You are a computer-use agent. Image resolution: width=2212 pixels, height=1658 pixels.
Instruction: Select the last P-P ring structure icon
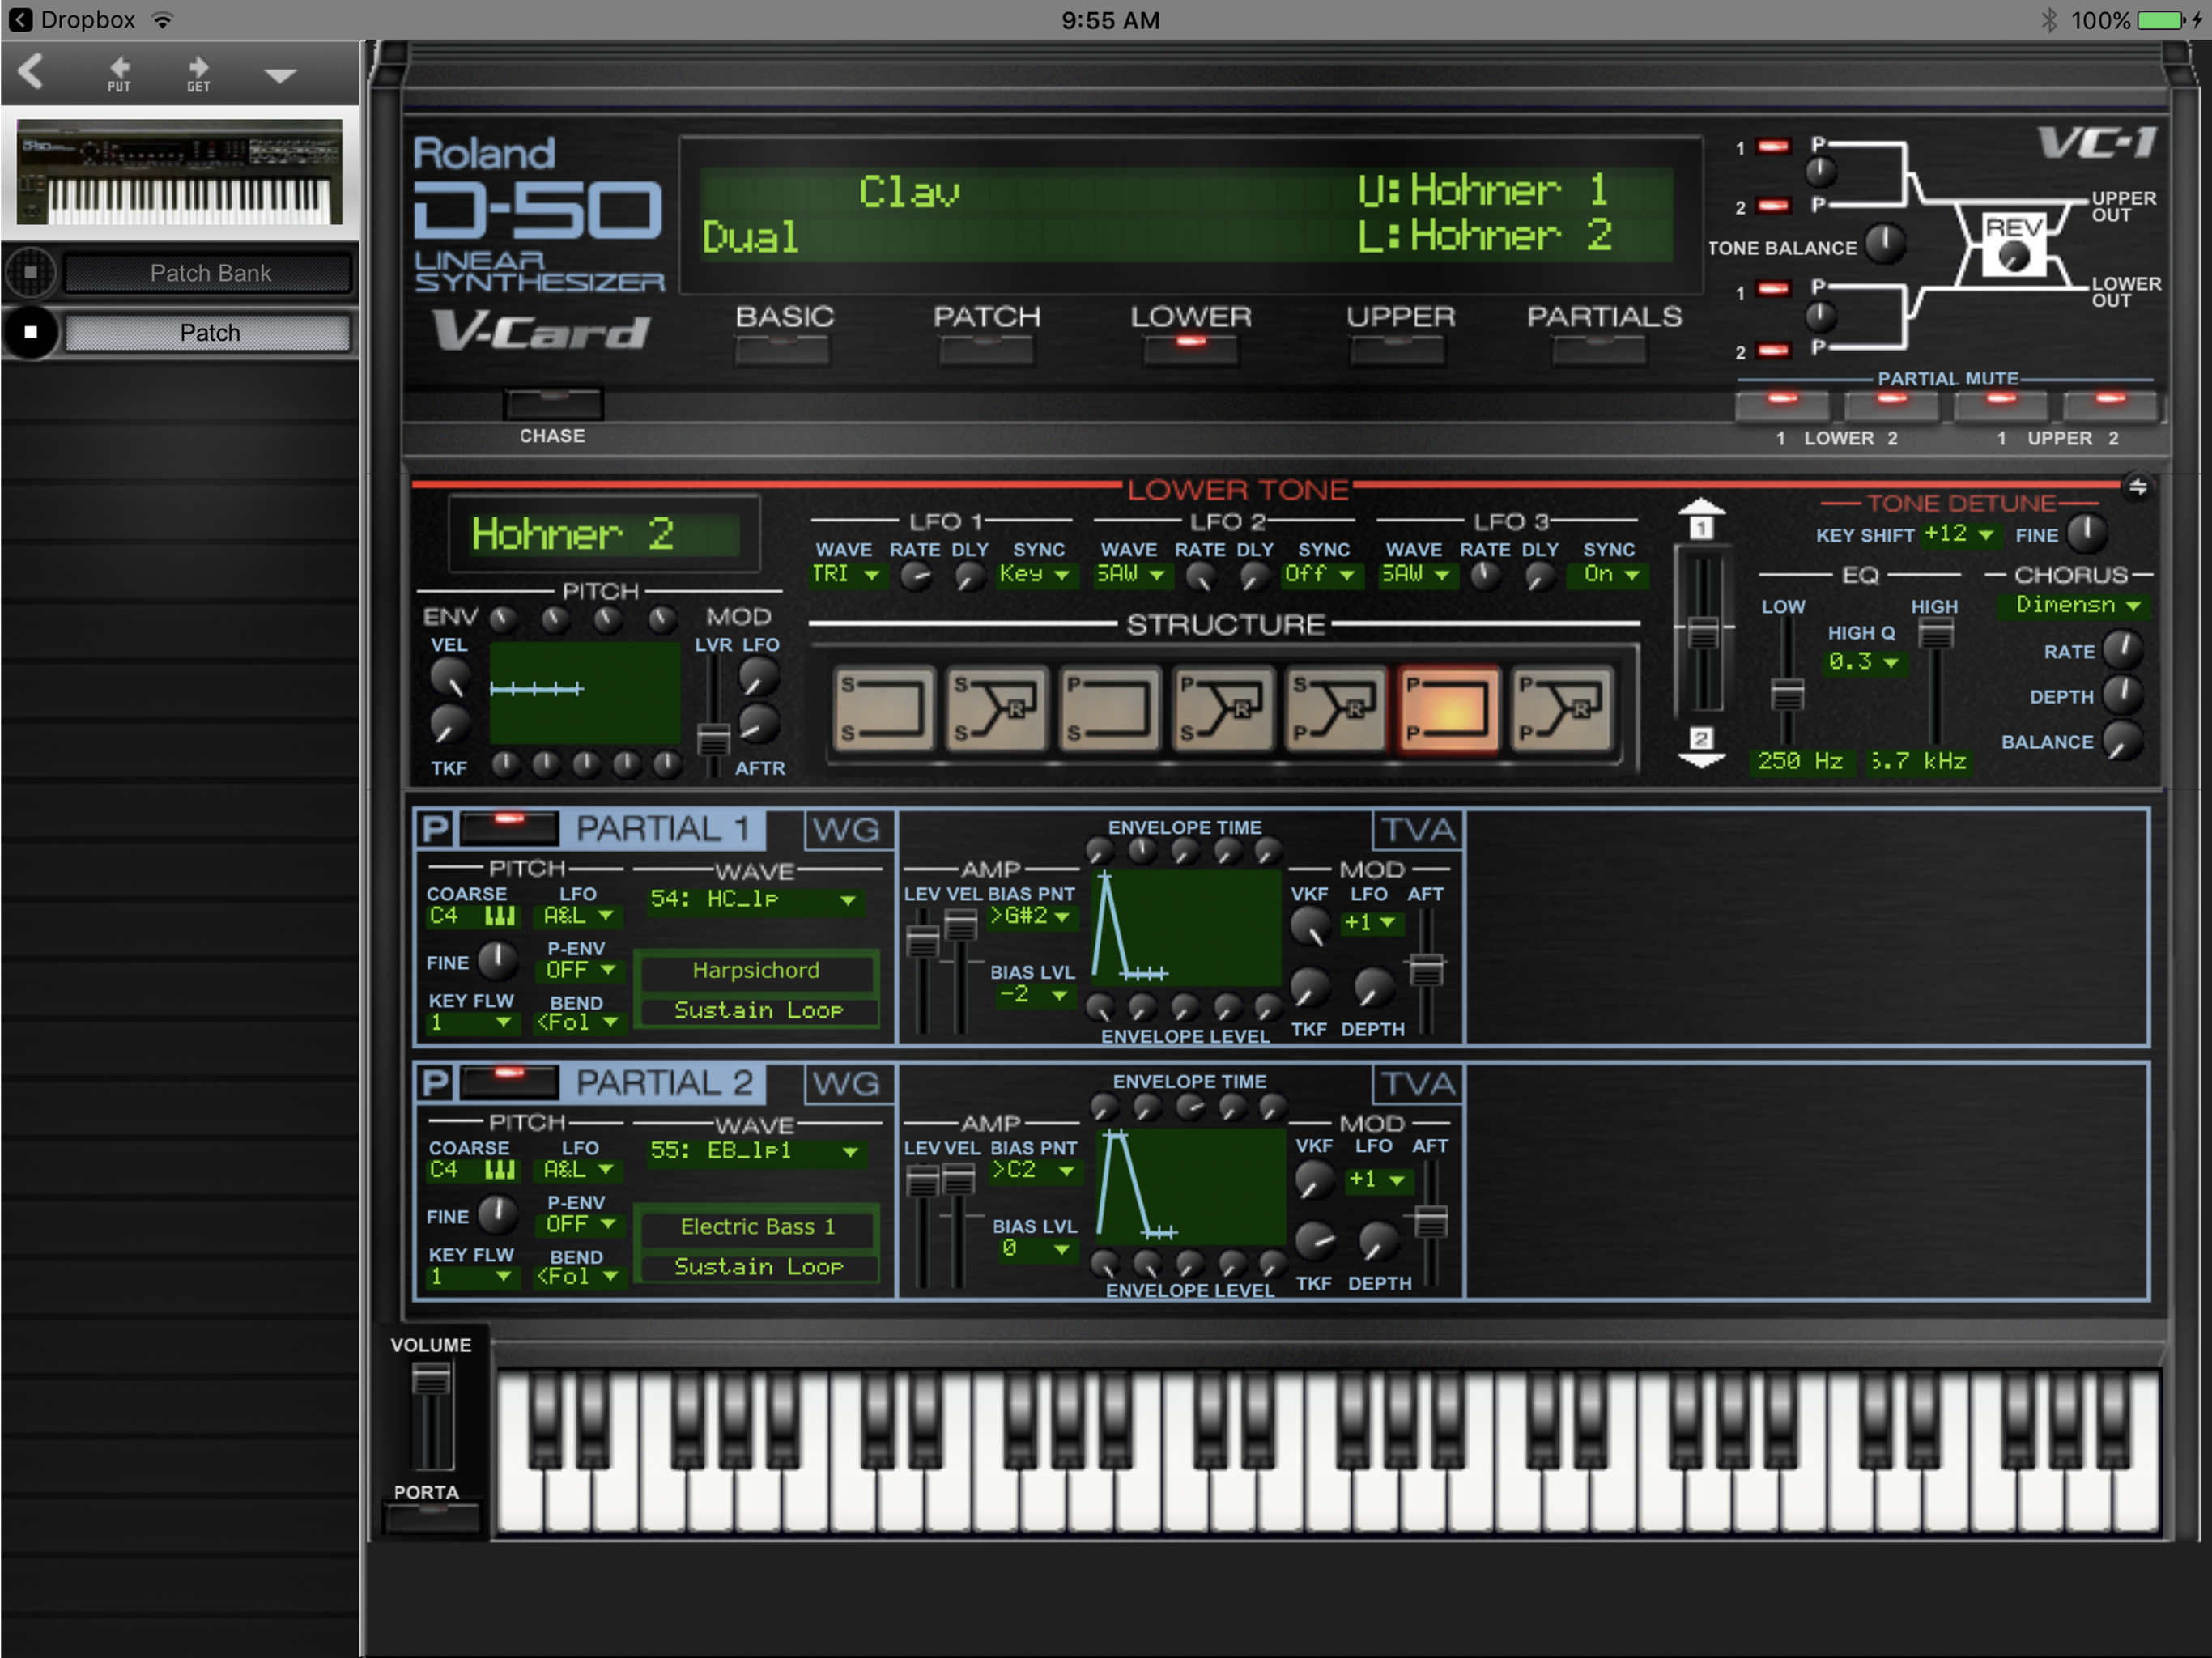[1561, 709]
